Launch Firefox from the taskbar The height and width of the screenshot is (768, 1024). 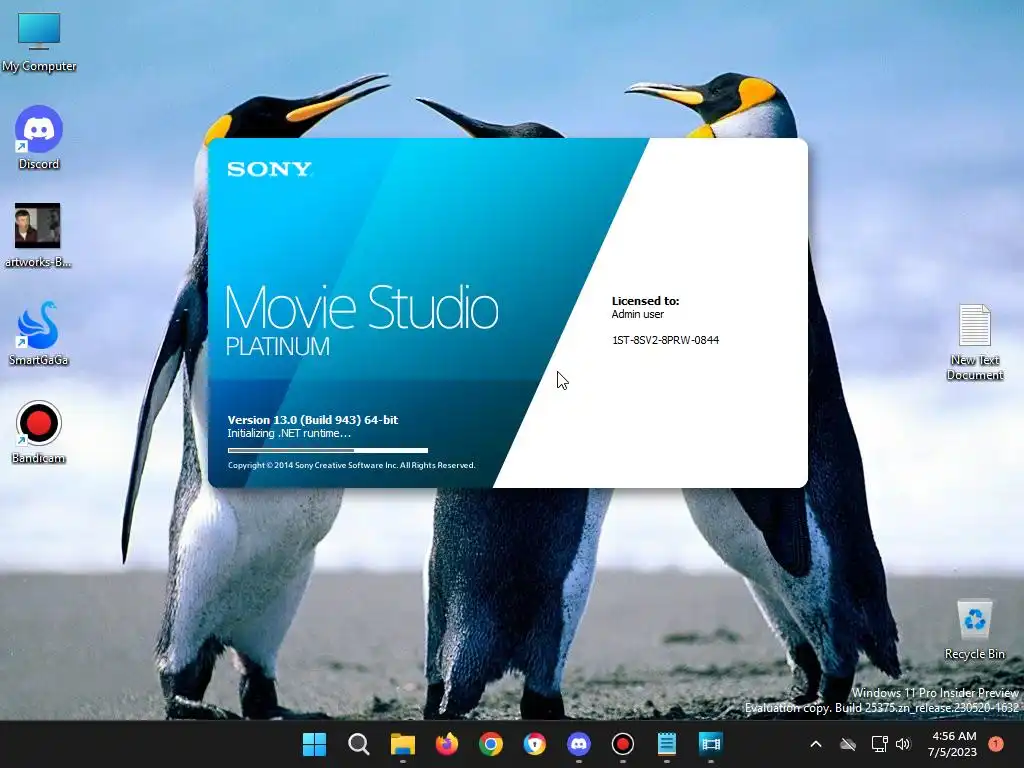[447, 744]
